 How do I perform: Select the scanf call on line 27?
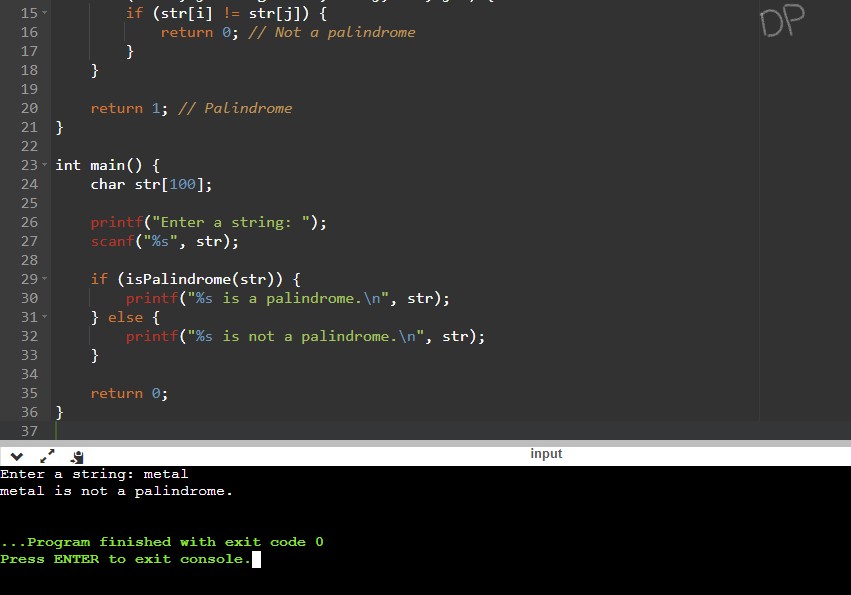[165, 241]
